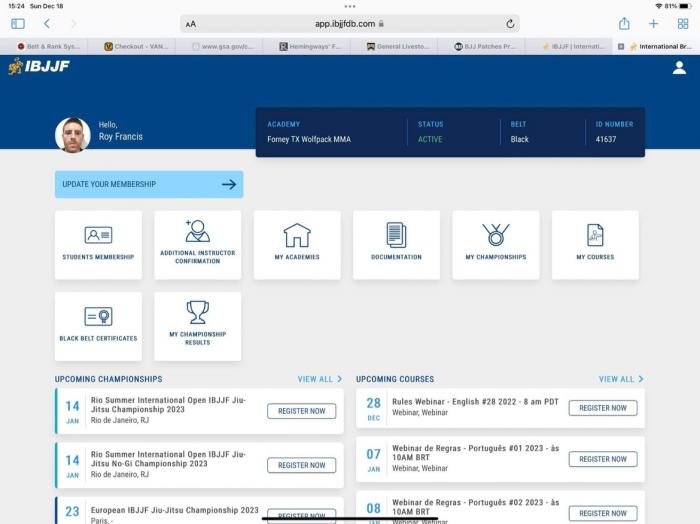Viewport: 700px width, 524px height.
Task: Tap the AA reader text size control
Action: [191, 24]
